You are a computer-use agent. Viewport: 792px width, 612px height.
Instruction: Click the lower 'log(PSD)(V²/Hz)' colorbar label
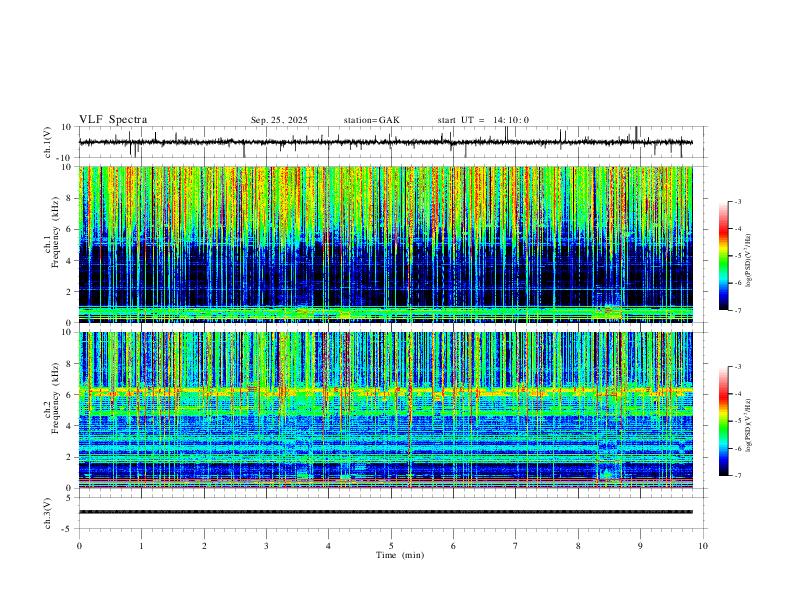[748, 426]
